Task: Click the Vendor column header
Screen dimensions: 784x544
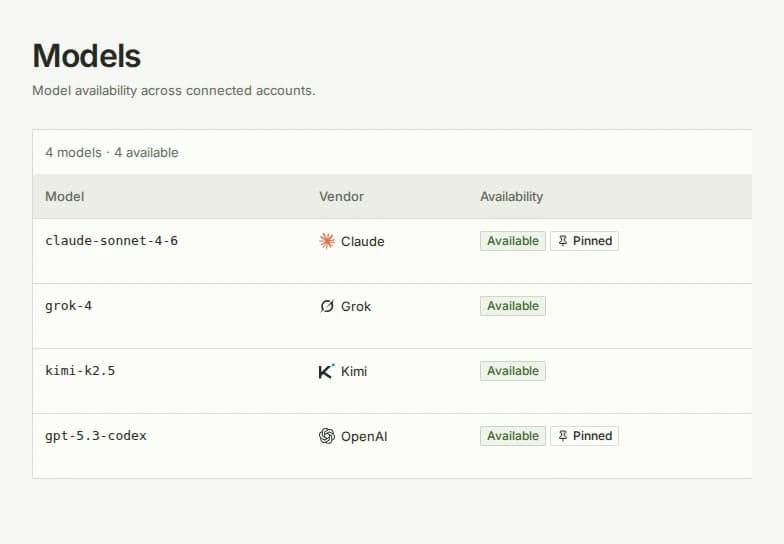Action: coord(342,196)
